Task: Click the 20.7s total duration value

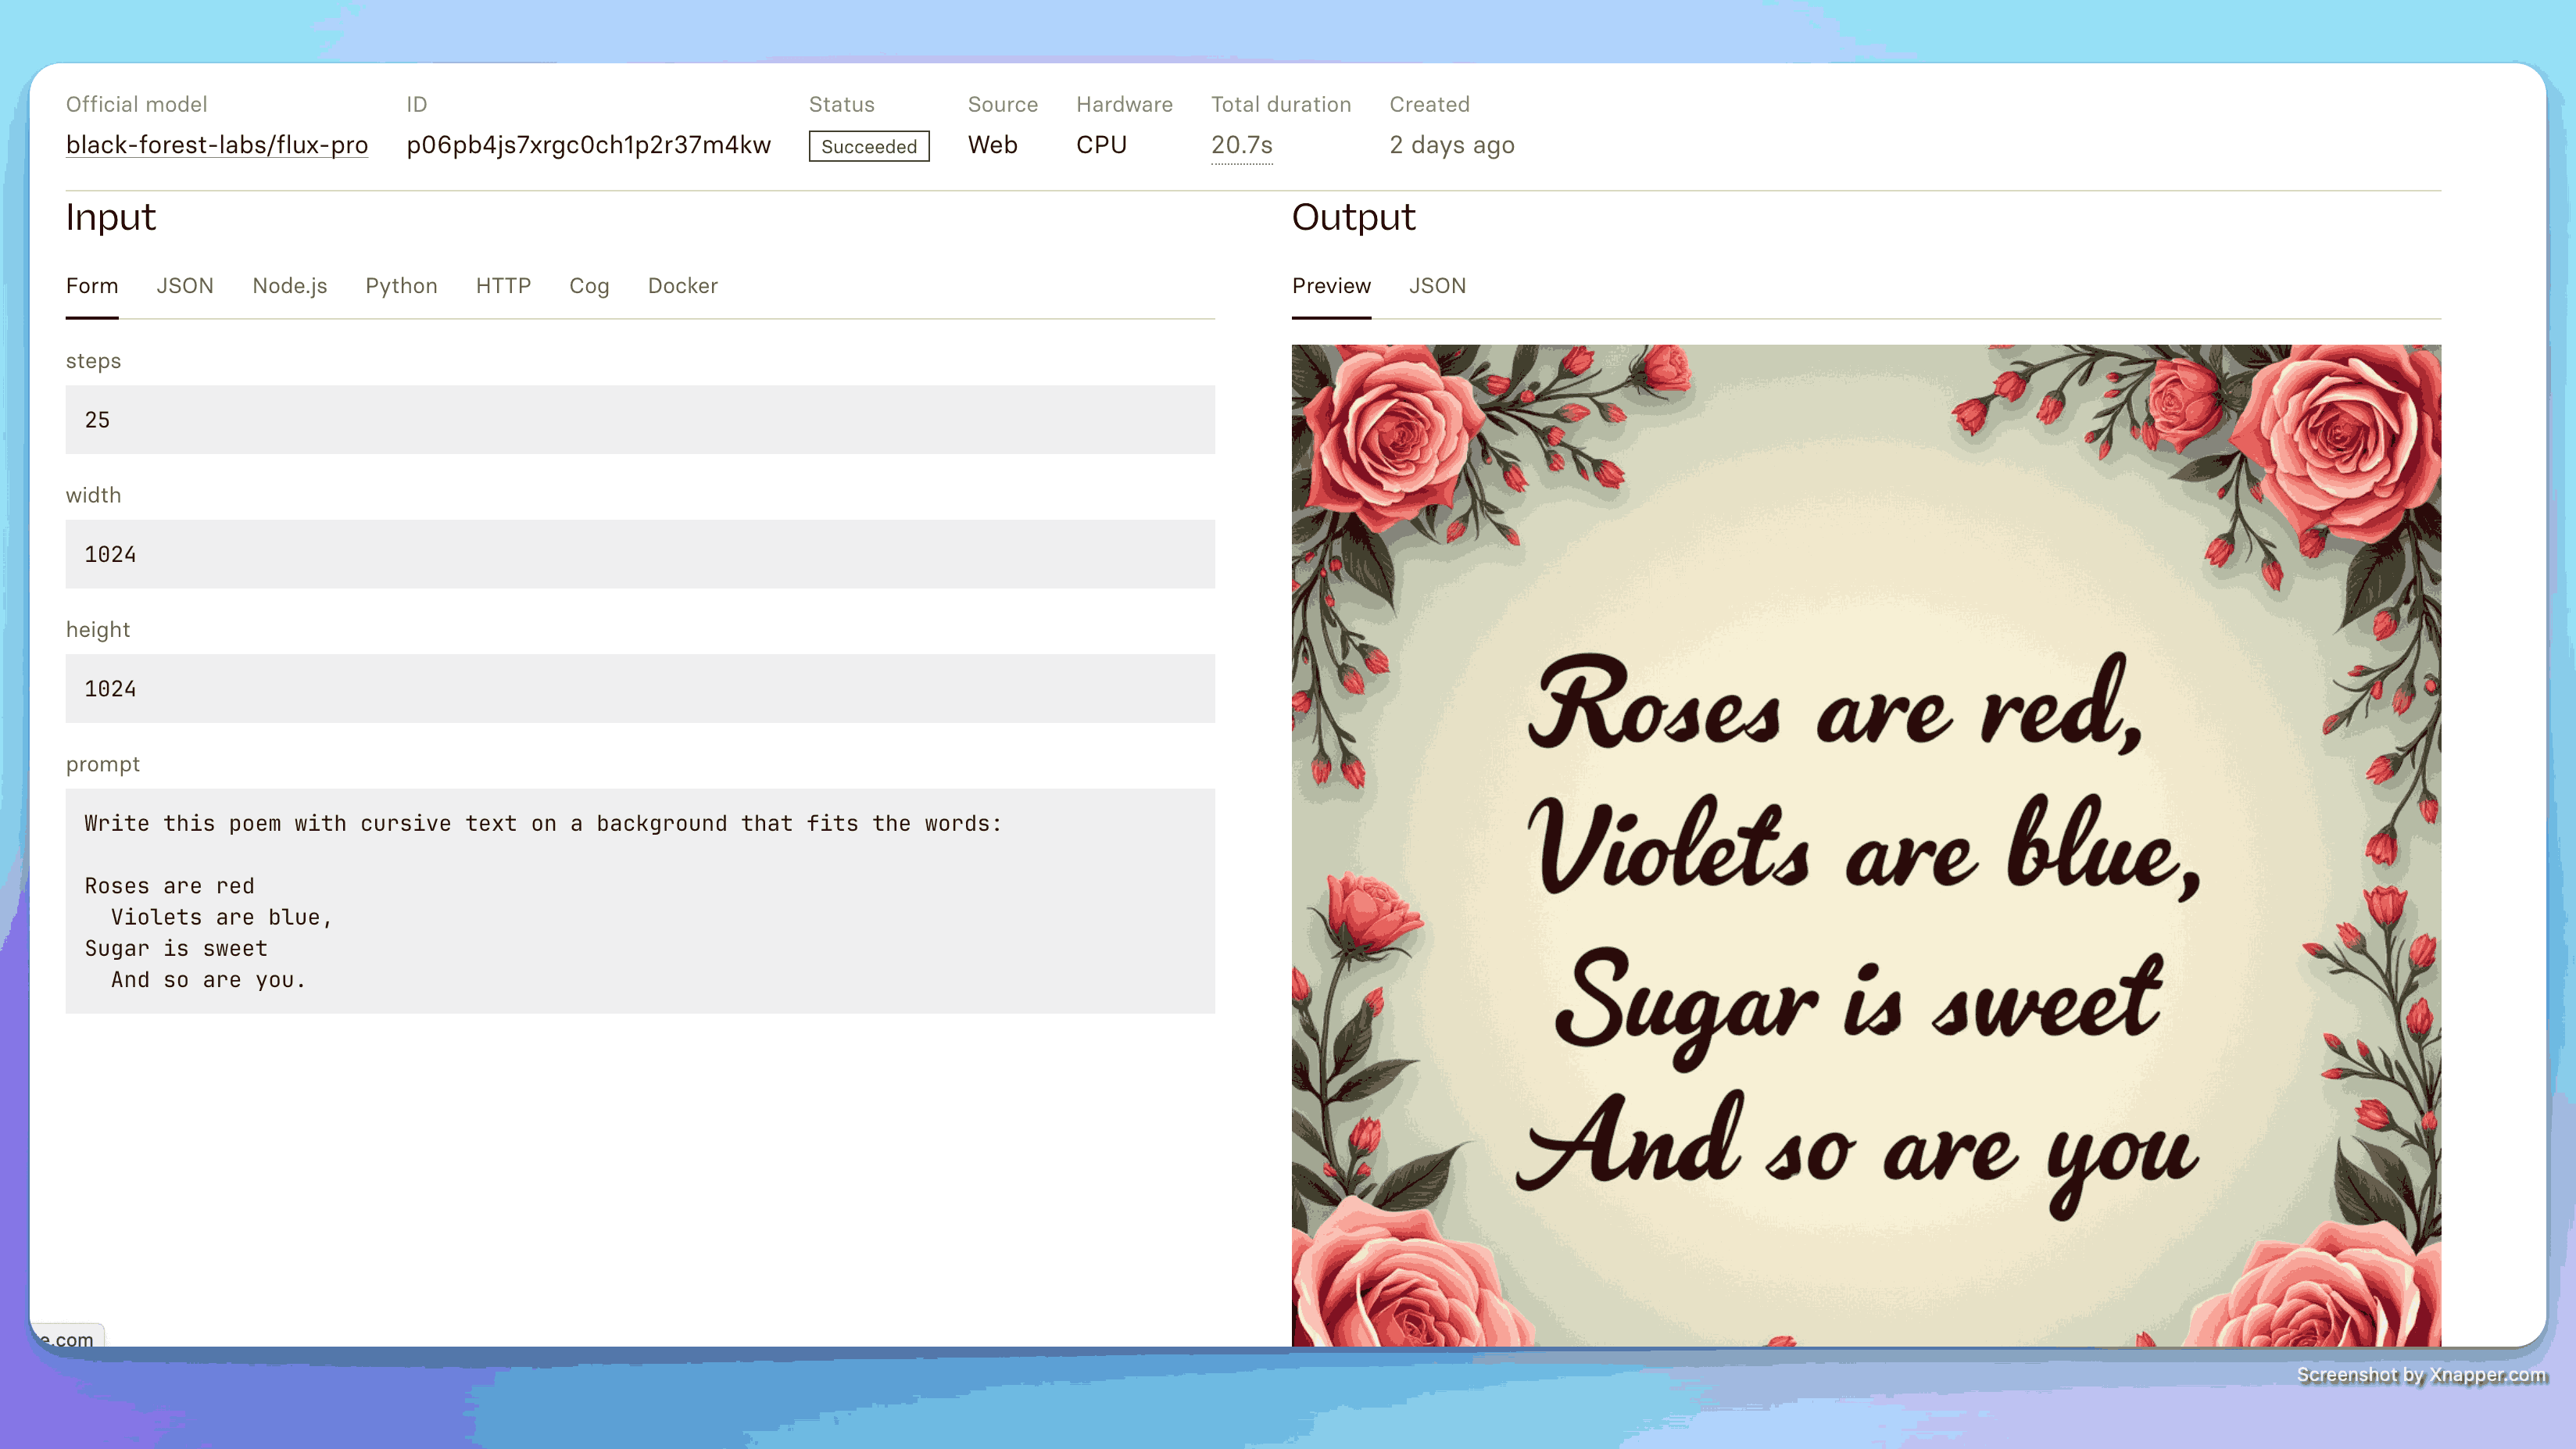Action: pyautogui.click(x=1241, y=145)
